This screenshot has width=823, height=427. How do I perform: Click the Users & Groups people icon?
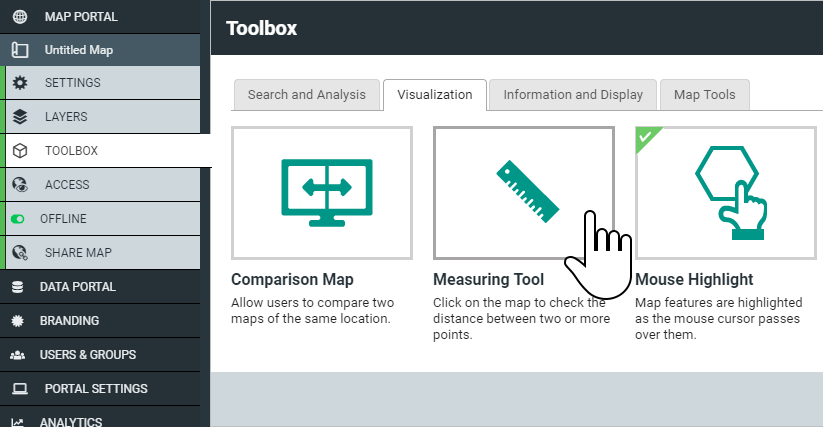[17, 355]
